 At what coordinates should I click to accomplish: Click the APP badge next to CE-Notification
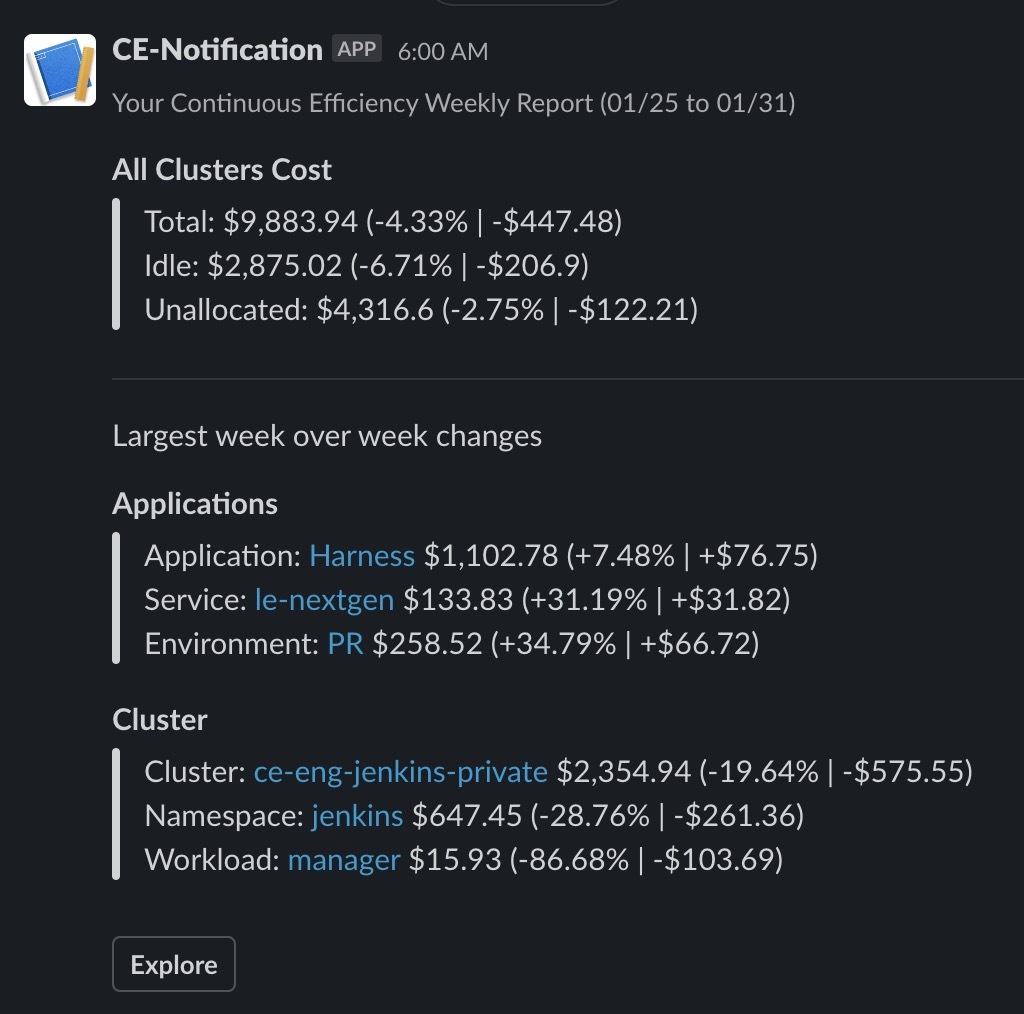pyautogui.click(x=357, y=49)
